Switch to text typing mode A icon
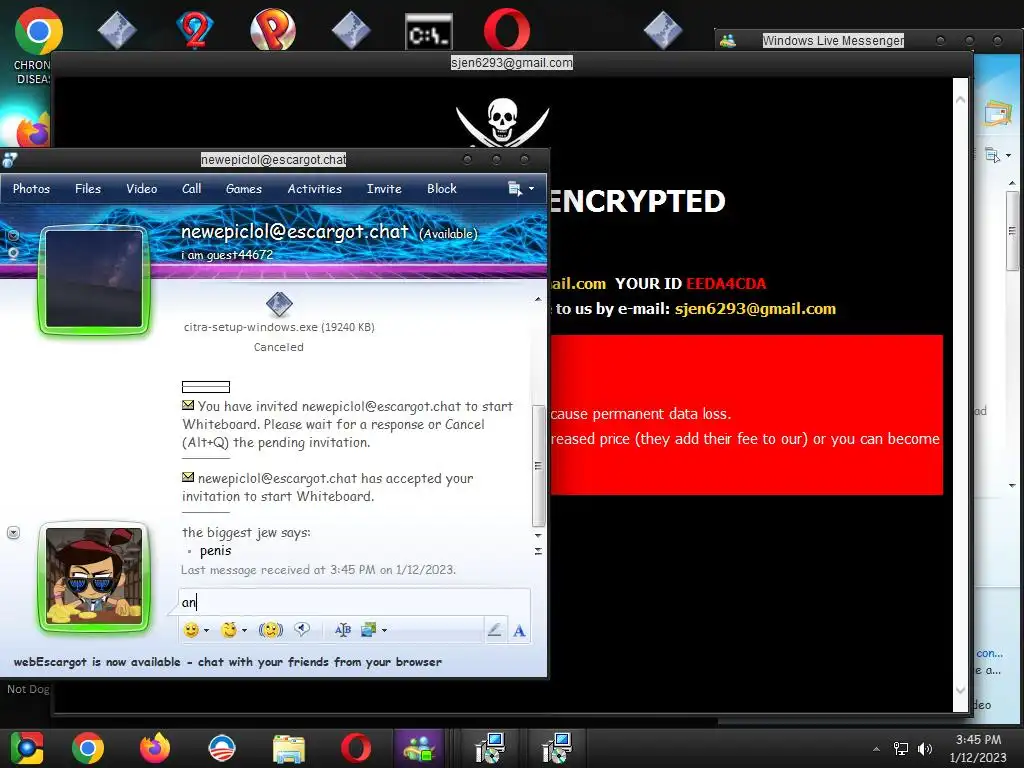Screen dimensions: 1024x768 point(519,630)
